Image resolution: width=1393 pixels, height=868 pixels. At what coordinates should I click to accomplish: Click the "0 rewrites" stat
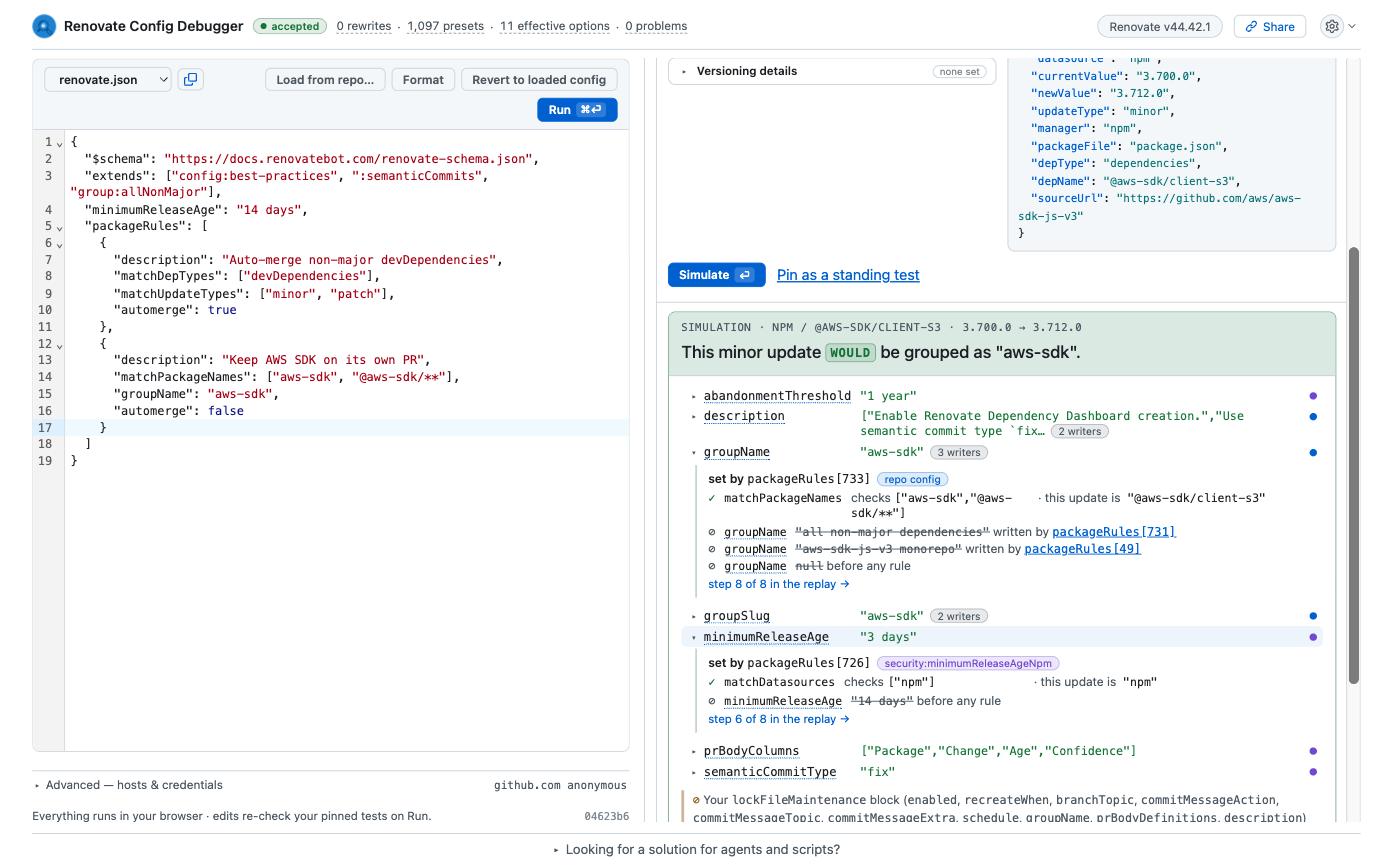[364, 26]
